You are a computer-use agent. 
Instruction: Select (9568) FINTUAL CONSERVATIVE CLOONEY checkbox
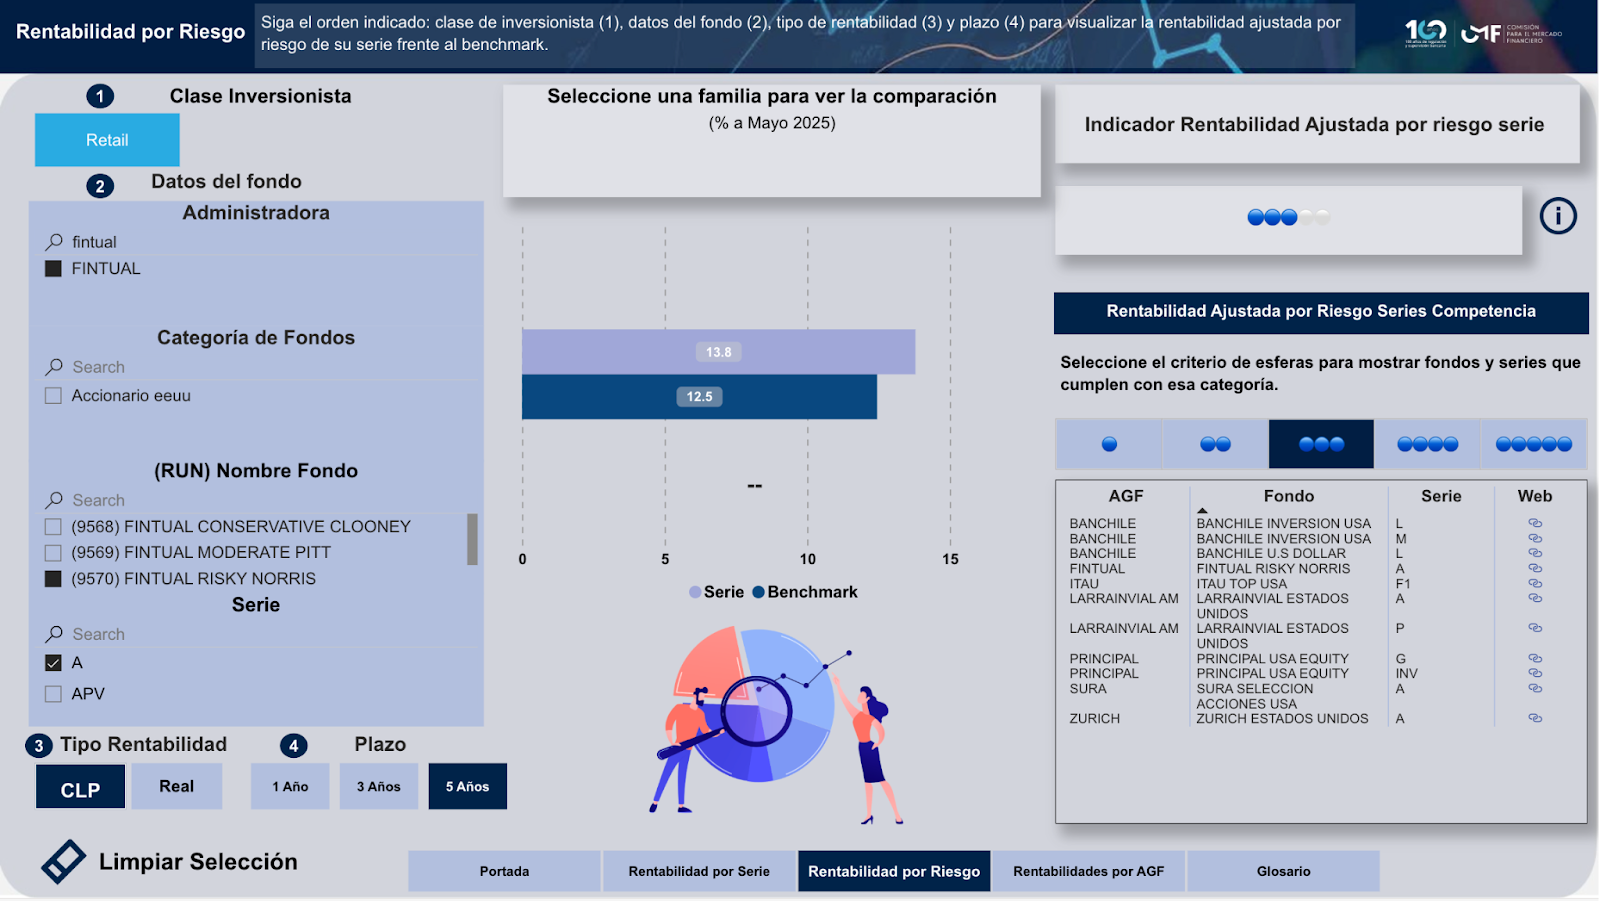point(54,526)
